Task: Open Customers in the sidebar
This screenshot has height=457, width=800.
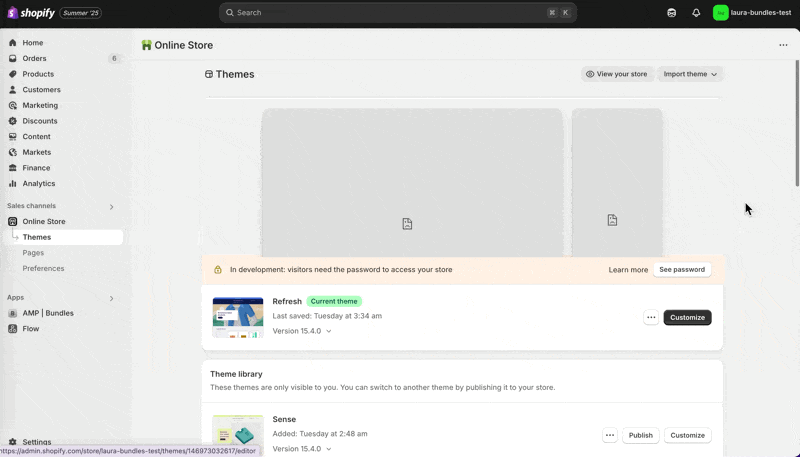Action: point(41,90)
